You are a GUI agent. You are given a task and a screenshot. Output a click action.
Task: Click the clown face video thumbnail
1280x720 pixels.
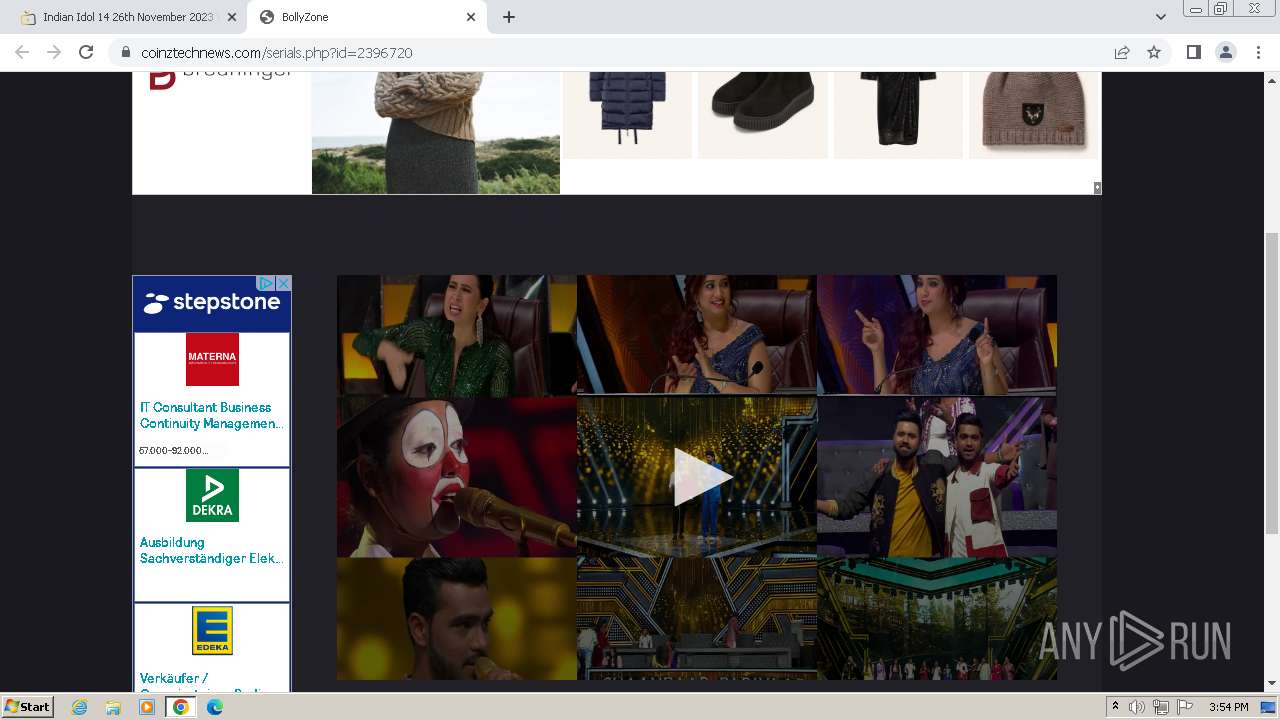pos(457,477)
